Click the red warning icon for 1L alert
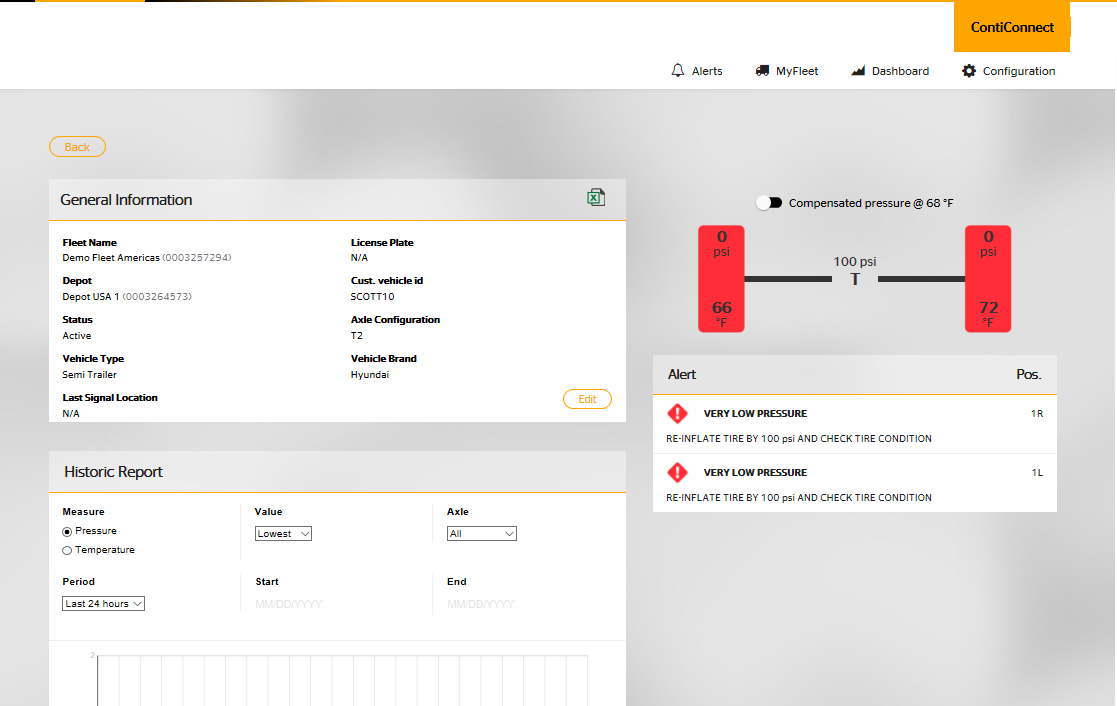Viewport: 1117px width, 706px height. [x=678, y=472]
